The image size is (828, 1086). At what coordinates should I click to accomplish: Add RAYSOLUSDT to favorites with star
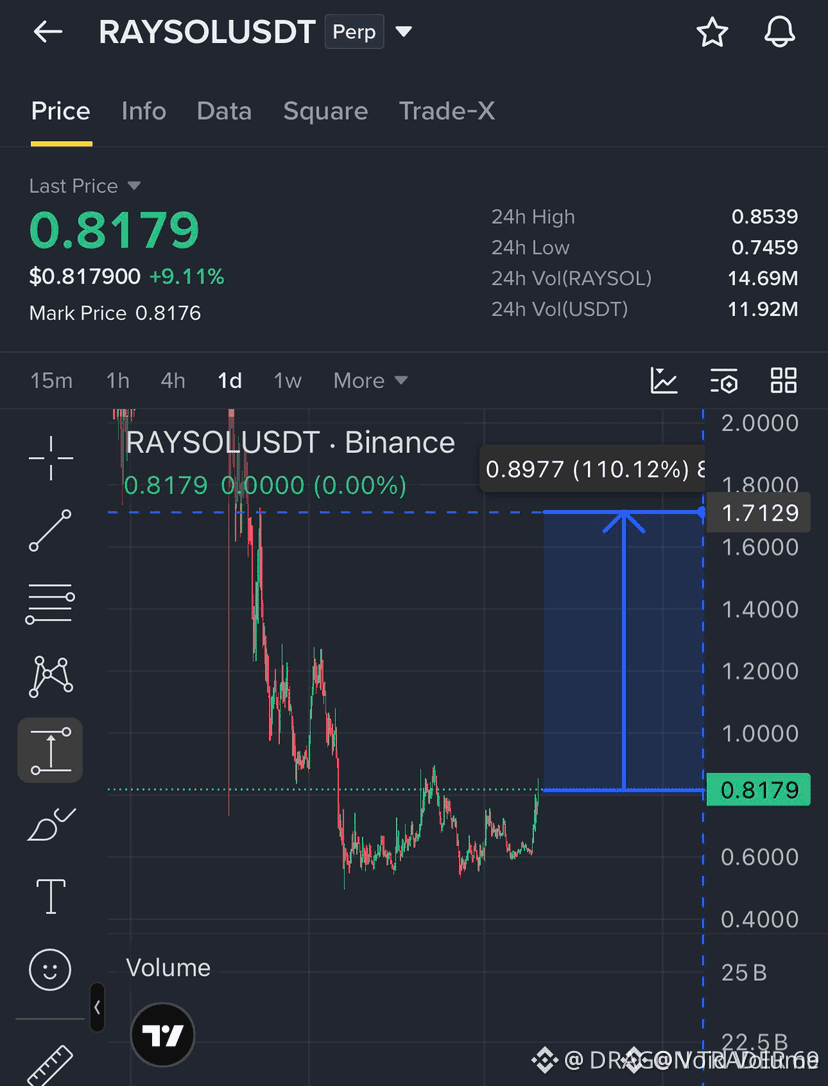[712, 33]
